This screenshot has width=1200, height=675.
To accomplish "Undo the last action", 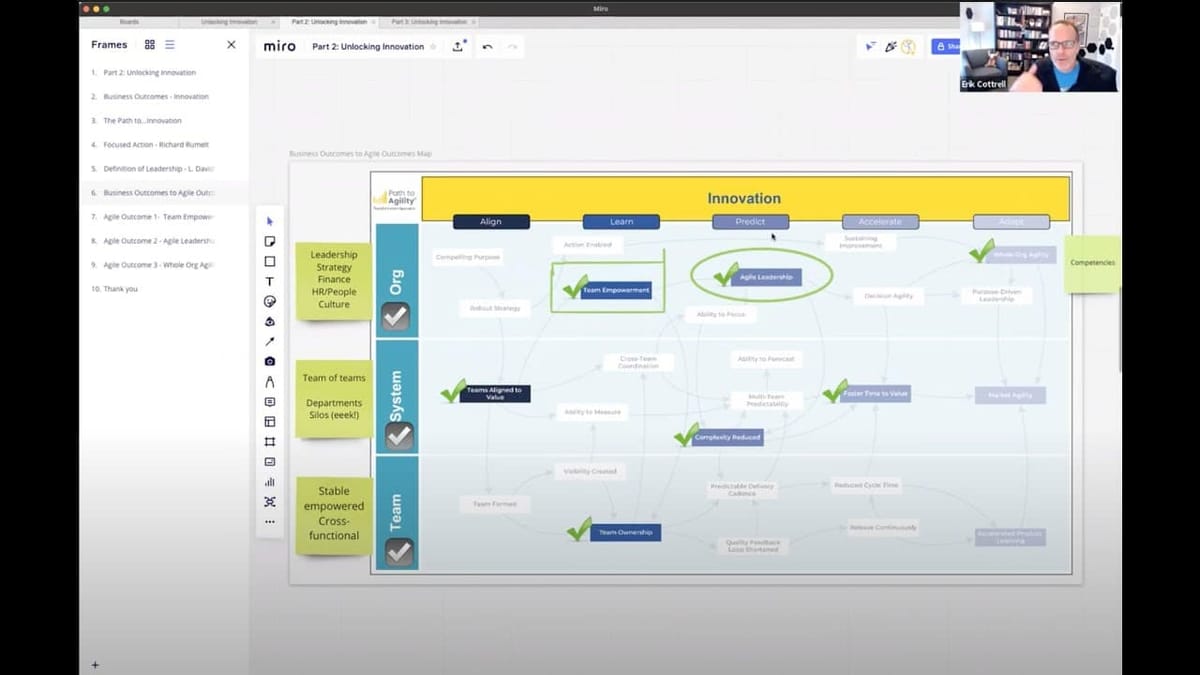I will tap(489, 45).
